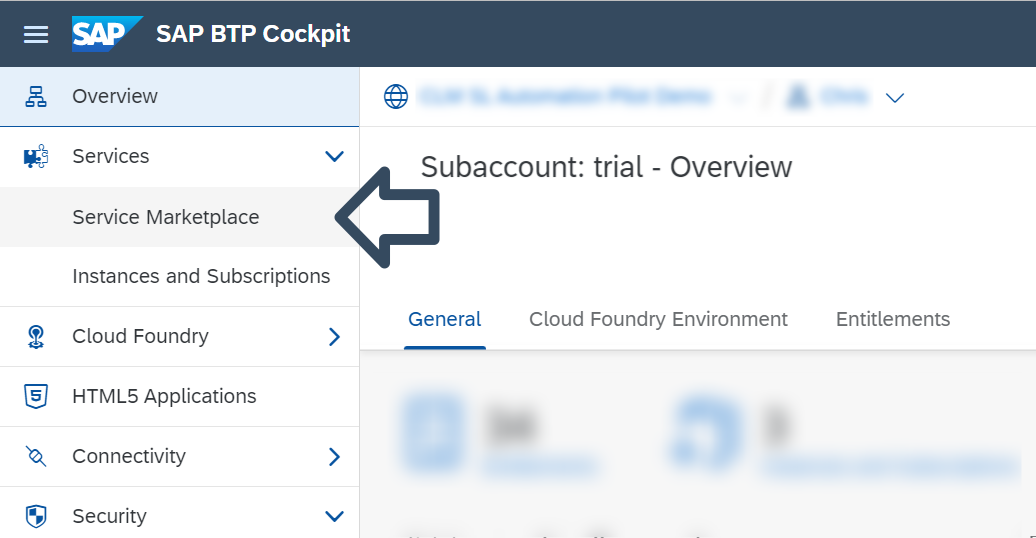The height and width of the screenshot is (538, 1036).
Task: Select Security menu label
Action: (110, 516)
